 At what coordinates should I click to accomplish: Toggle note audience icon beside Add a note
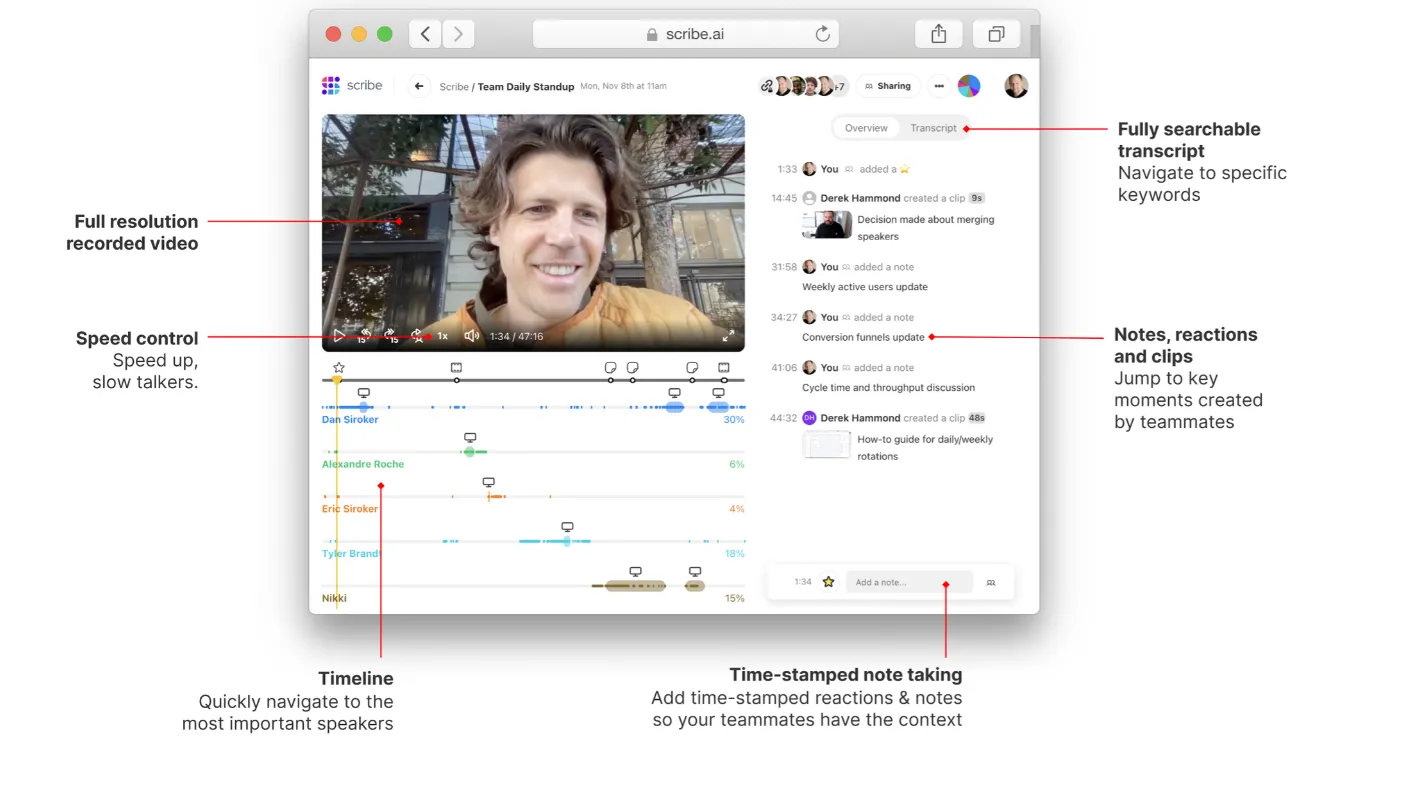(991, 582)
